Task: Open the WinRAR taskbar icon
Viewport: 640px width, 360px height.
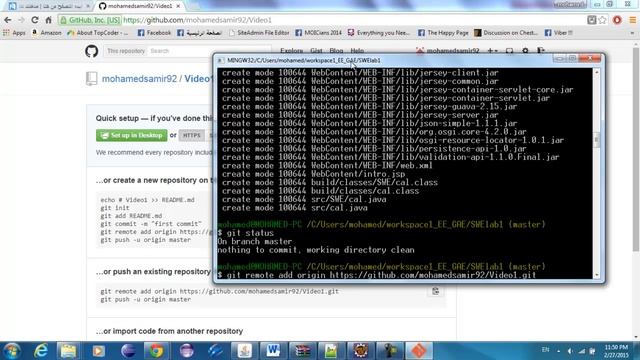Action: [x=302, y=351]
